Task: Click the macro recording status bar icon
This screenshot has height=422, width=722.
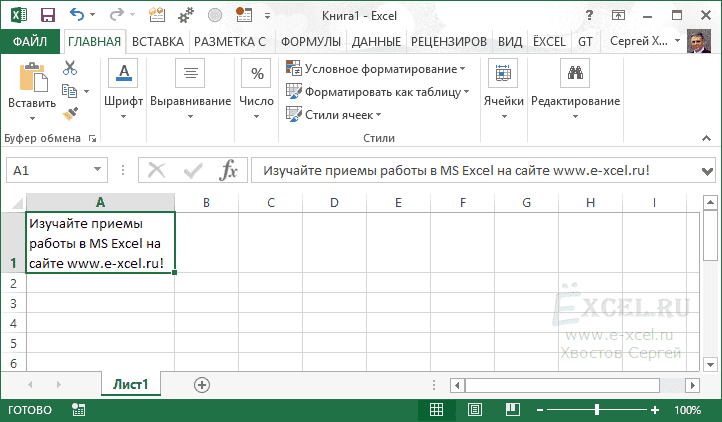Action: point(78,410)
